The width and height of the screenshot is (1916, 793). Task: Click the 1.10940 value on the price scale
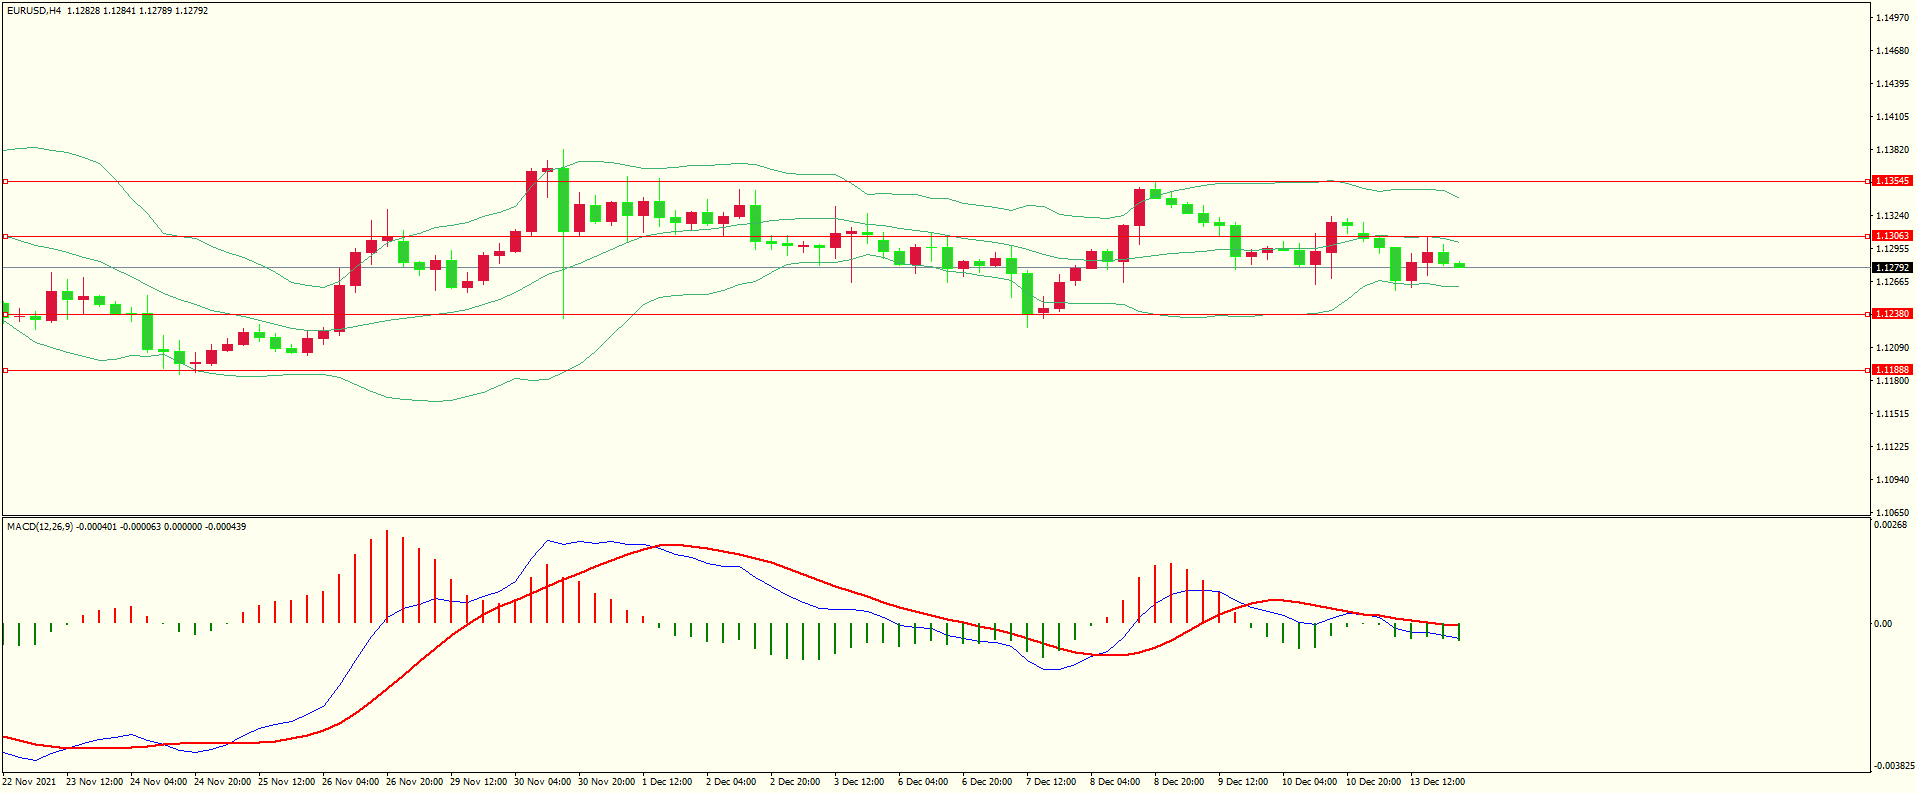[1892, 480]
